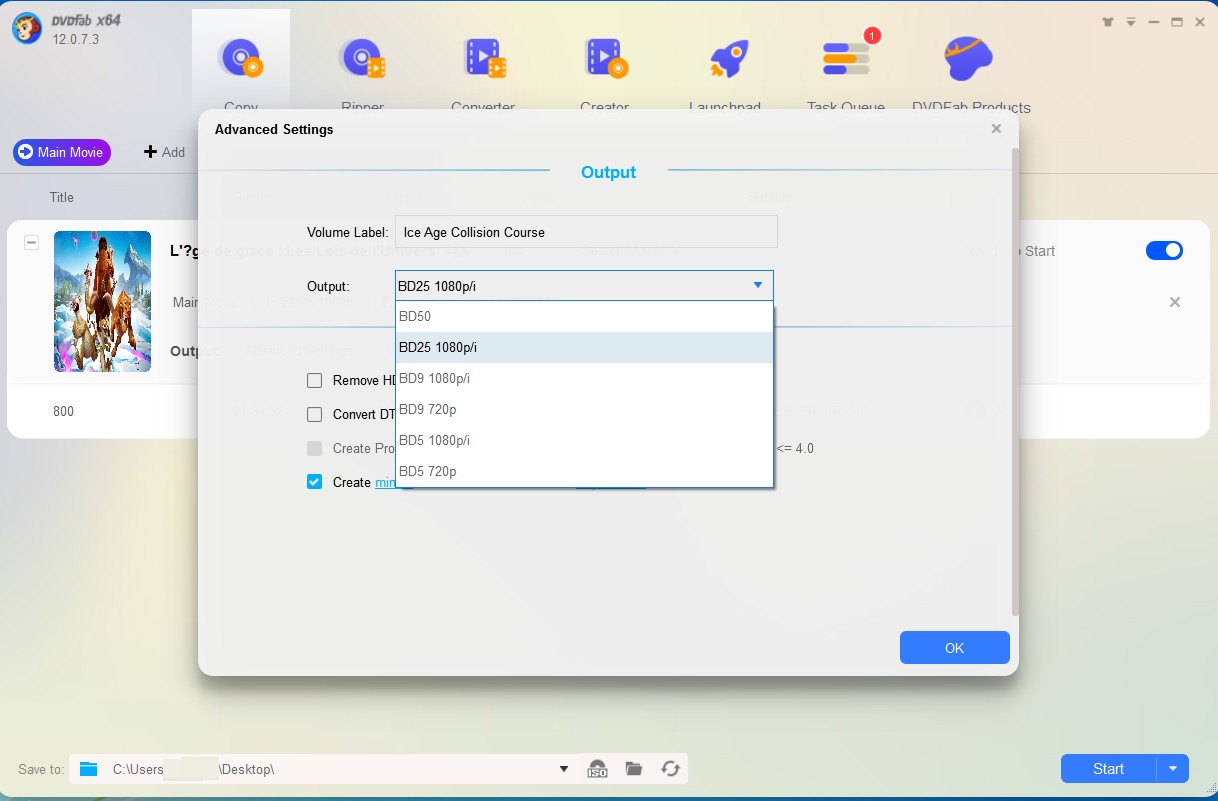The height and width of the screenshot is (801, 1218).
Task: Click the Add button
Action: click(165, 152)
